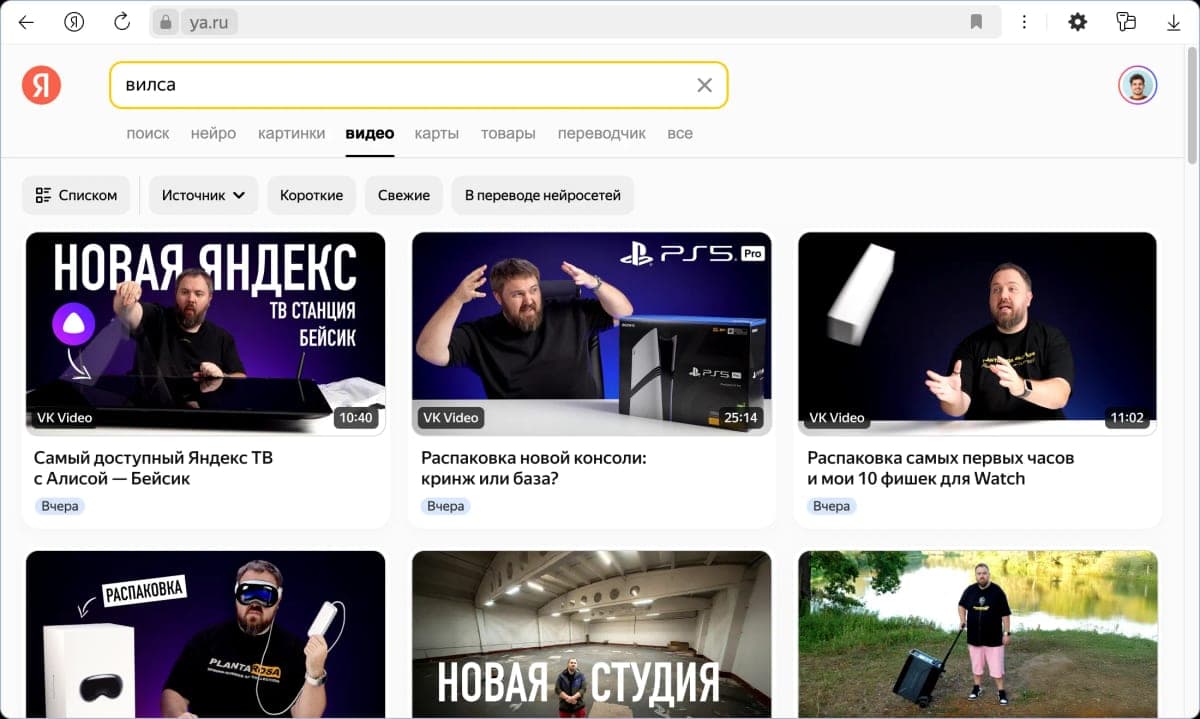Screen dimensions: 1200x719
Task: Clear the search query with X
Action: (x=704, y=85)
